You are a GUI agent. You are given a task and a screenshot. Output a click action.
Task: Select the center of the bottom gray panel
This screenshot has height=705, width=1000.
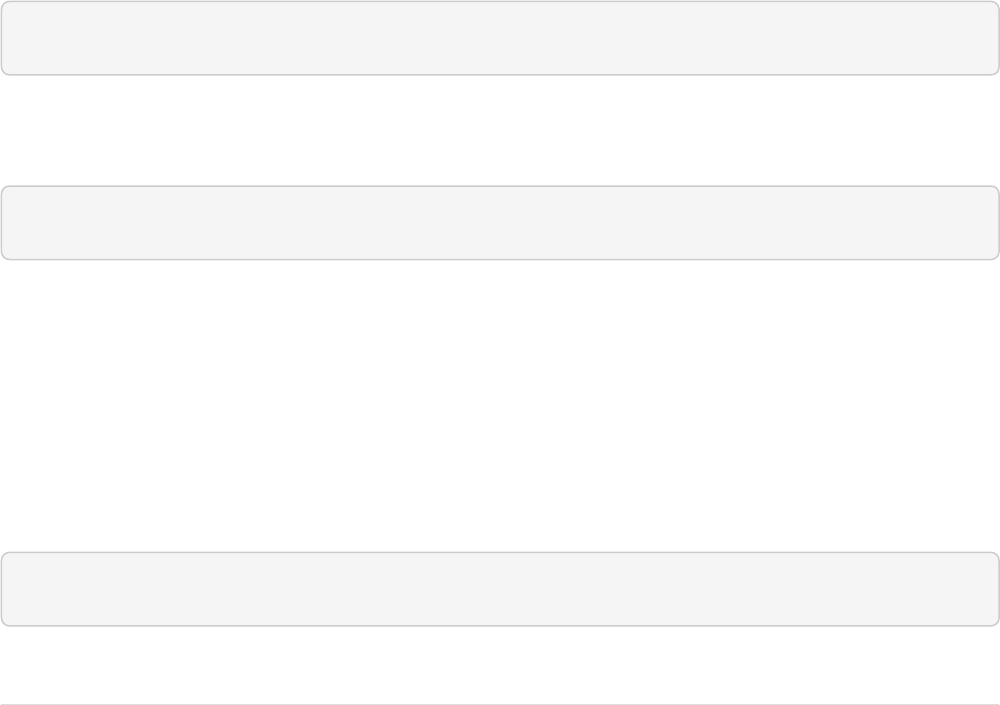pyautogui.click(x=500, y=589)
